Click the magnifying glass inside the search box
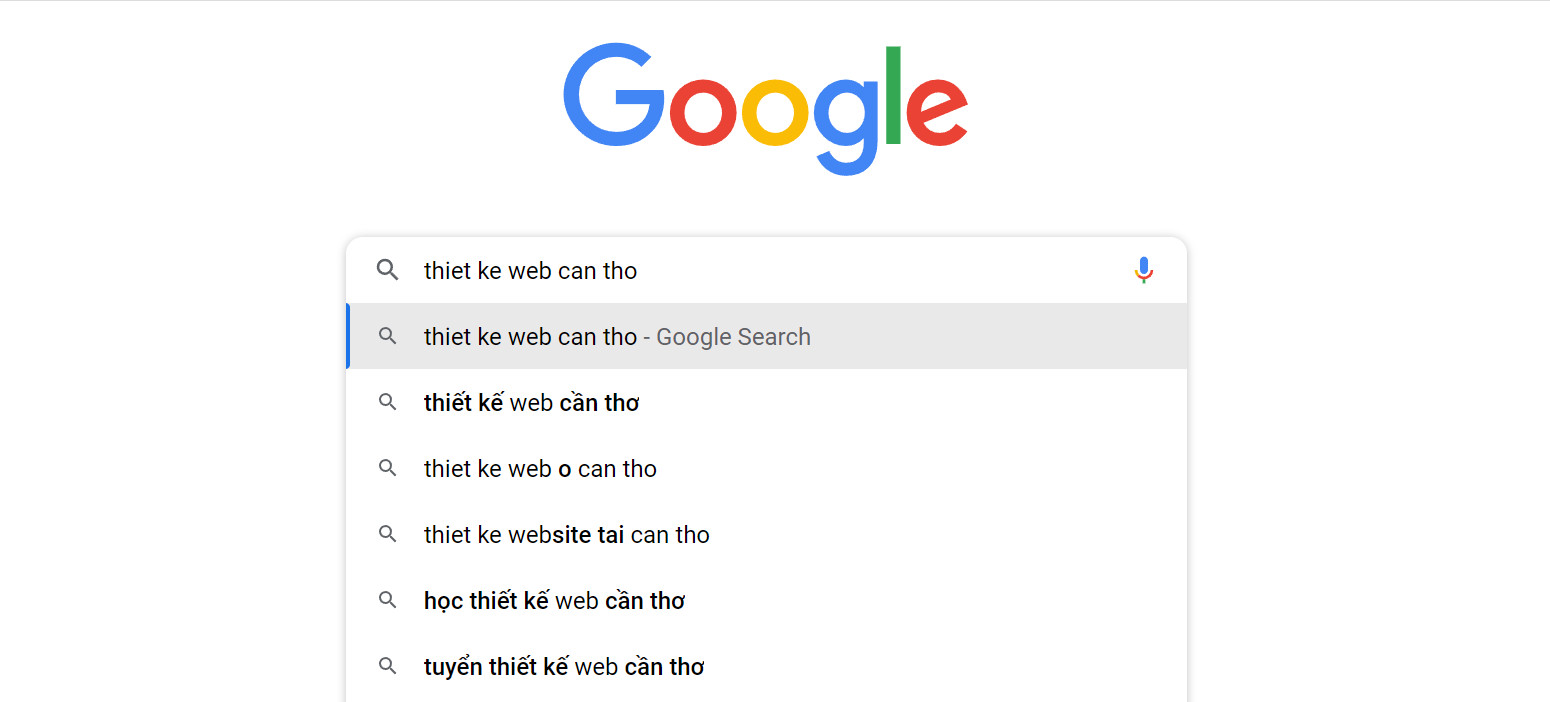 point(387,270)
